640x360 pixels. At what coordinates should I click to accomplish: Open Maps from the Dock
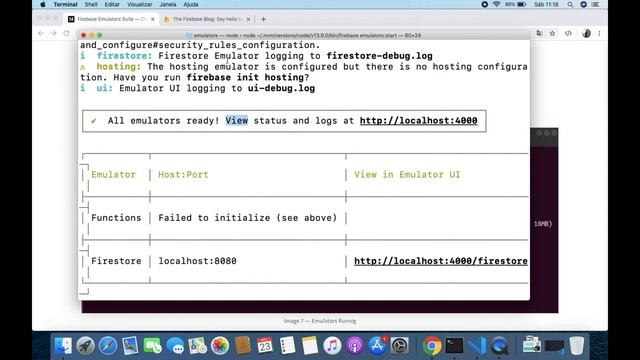tap(198, 346)
